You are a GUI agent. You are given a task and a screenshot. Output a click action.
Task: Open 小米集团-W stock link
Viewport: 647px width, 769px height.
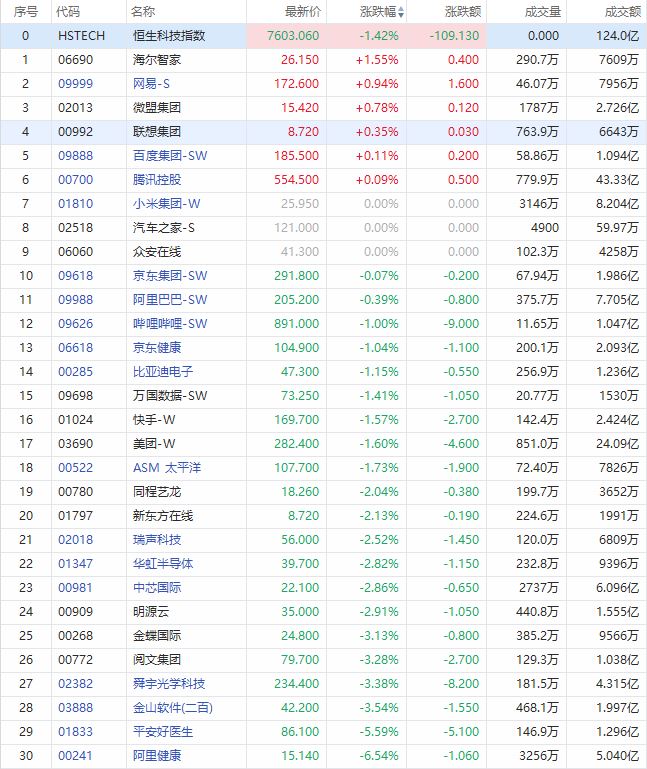(x=166, y=204)
